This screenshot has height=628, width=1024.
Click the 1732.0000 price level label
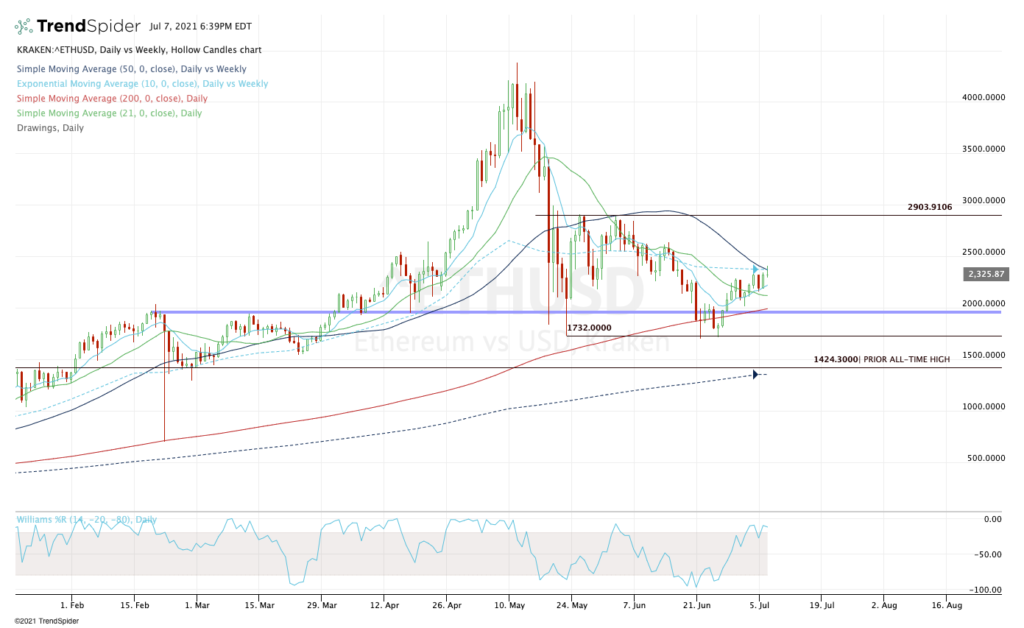(588, 325)
